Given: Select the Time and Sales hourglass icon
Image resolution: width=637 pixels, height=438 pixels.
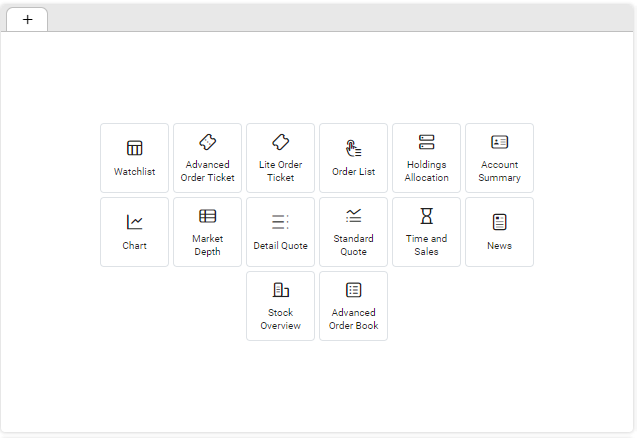Looking at the screenshot, I should 427,216.
